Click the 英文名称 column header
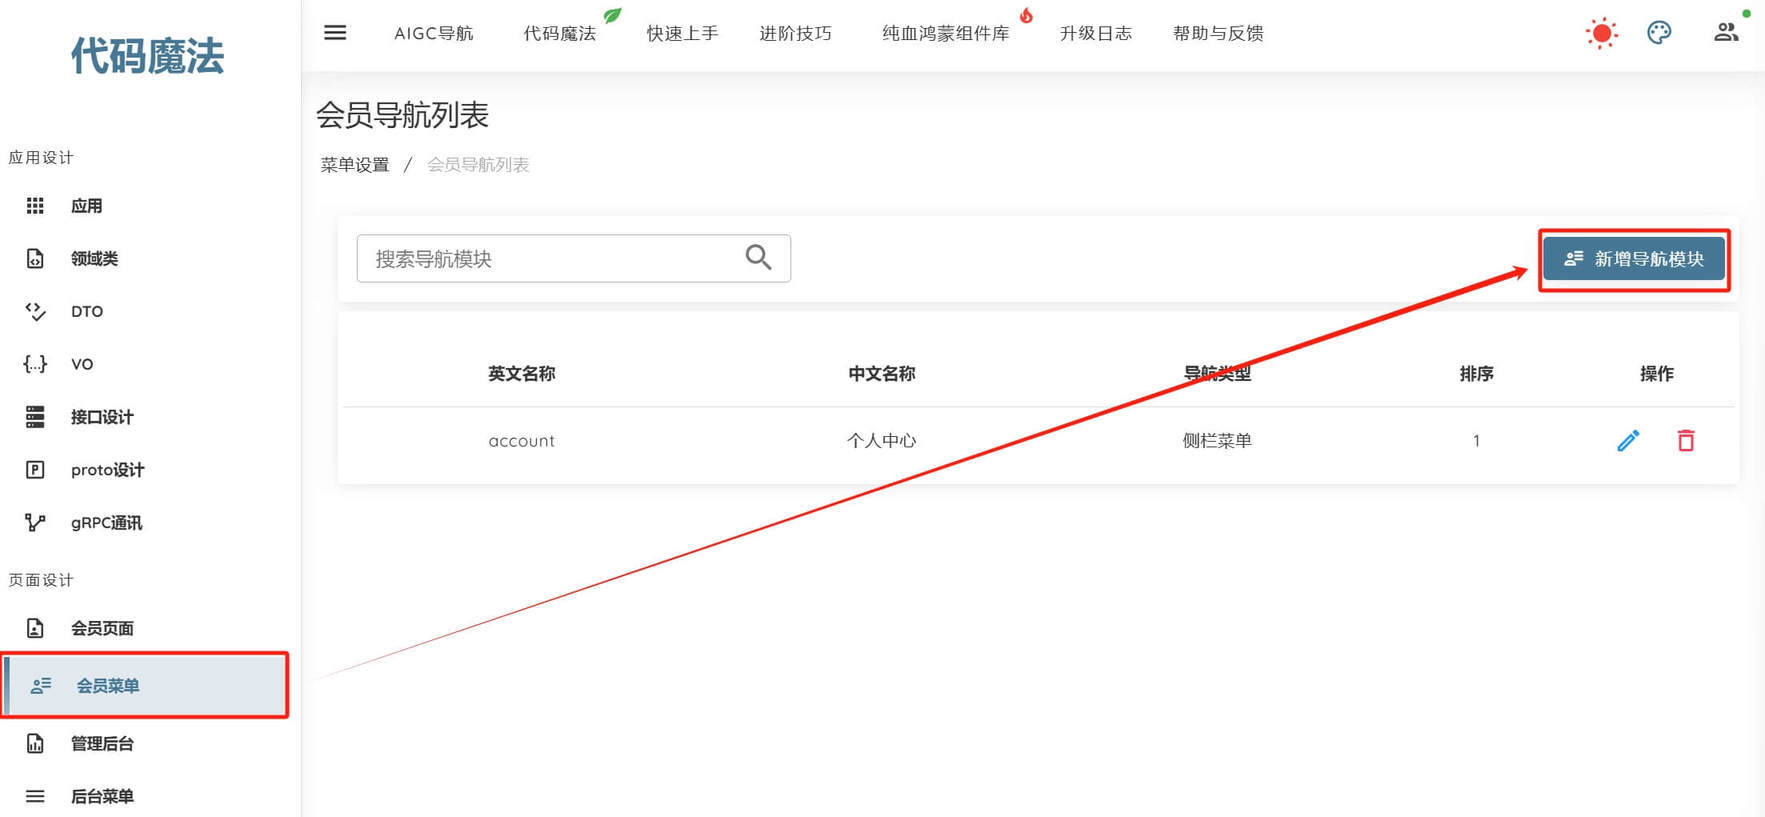 [x=522, y=373]
